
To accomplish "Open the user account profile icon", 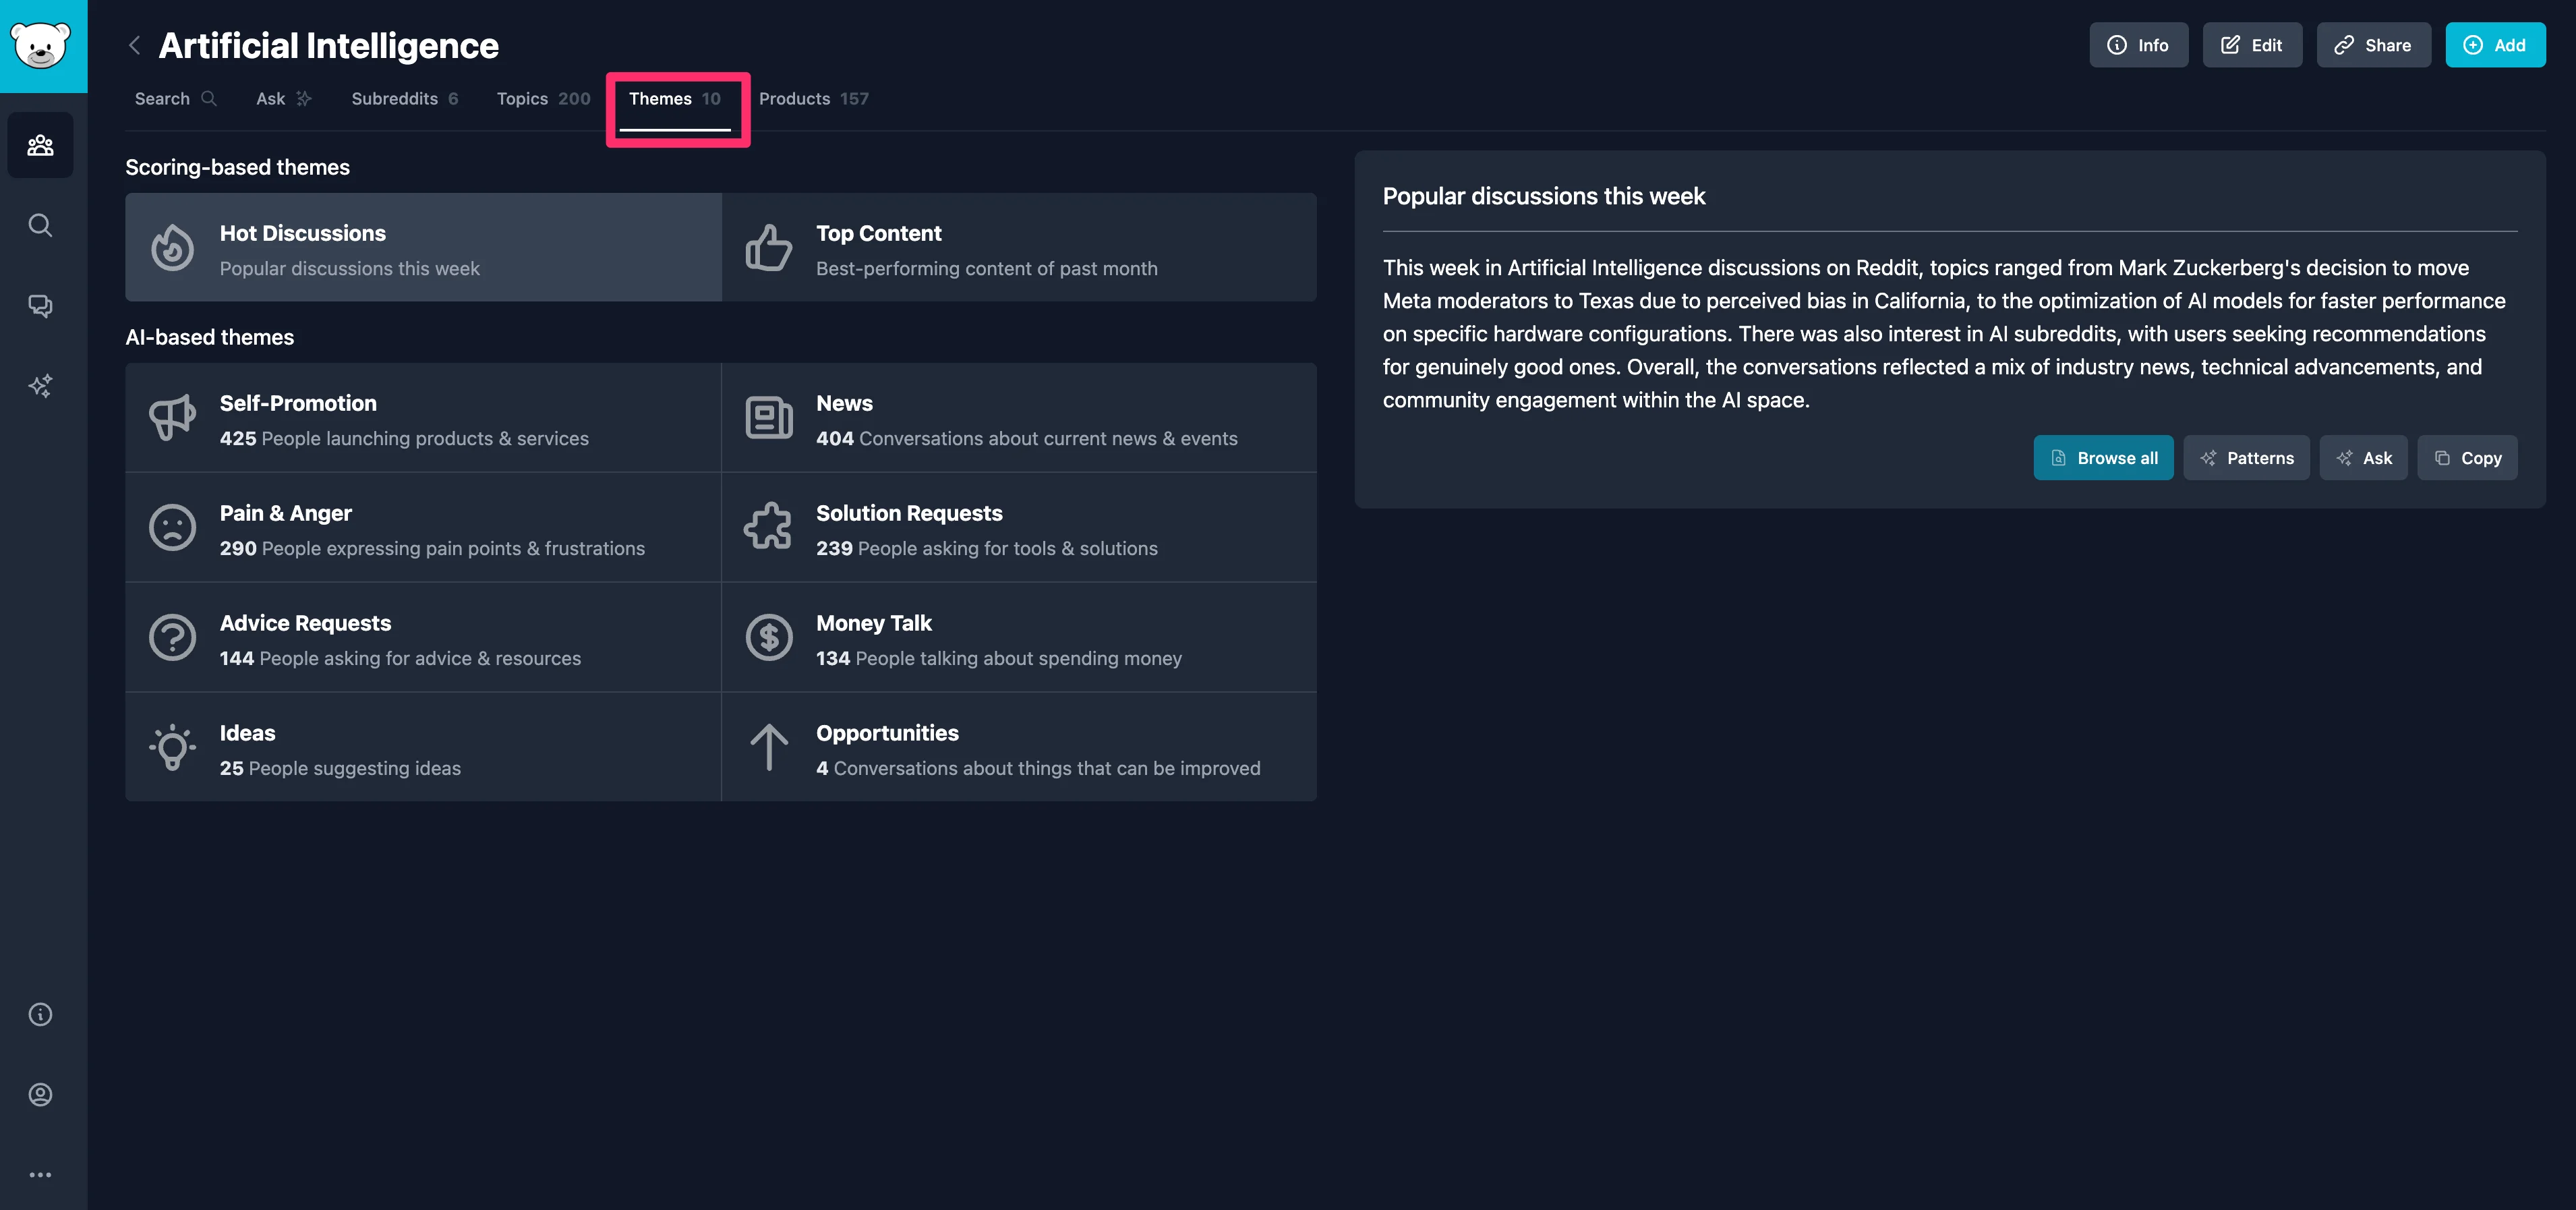I will click(x=41, y=1094).
